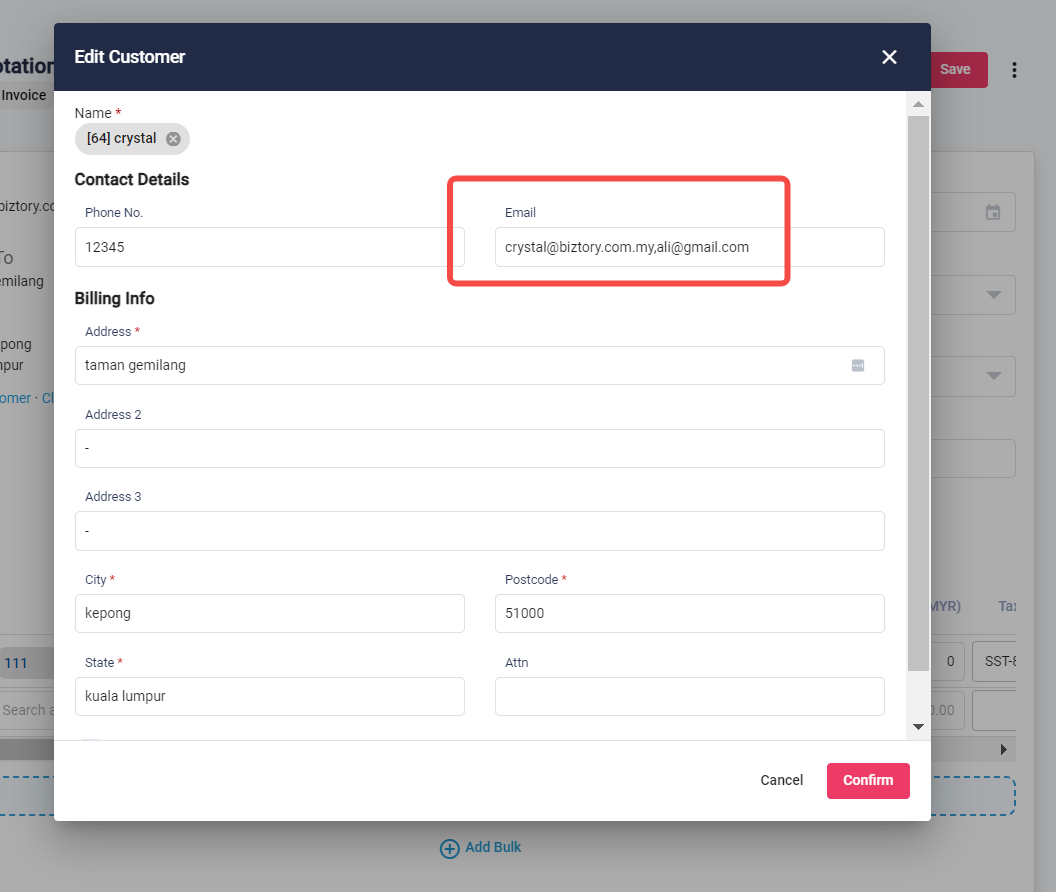Open the calendar date picker icon
This screenshot has height=892, width=1056.
click(993, 212)
